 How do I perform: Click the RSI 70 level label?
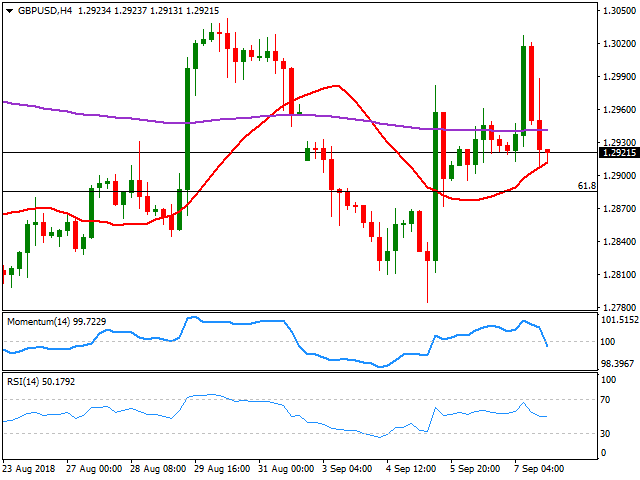pyautogui.click(x=605, y=400)
